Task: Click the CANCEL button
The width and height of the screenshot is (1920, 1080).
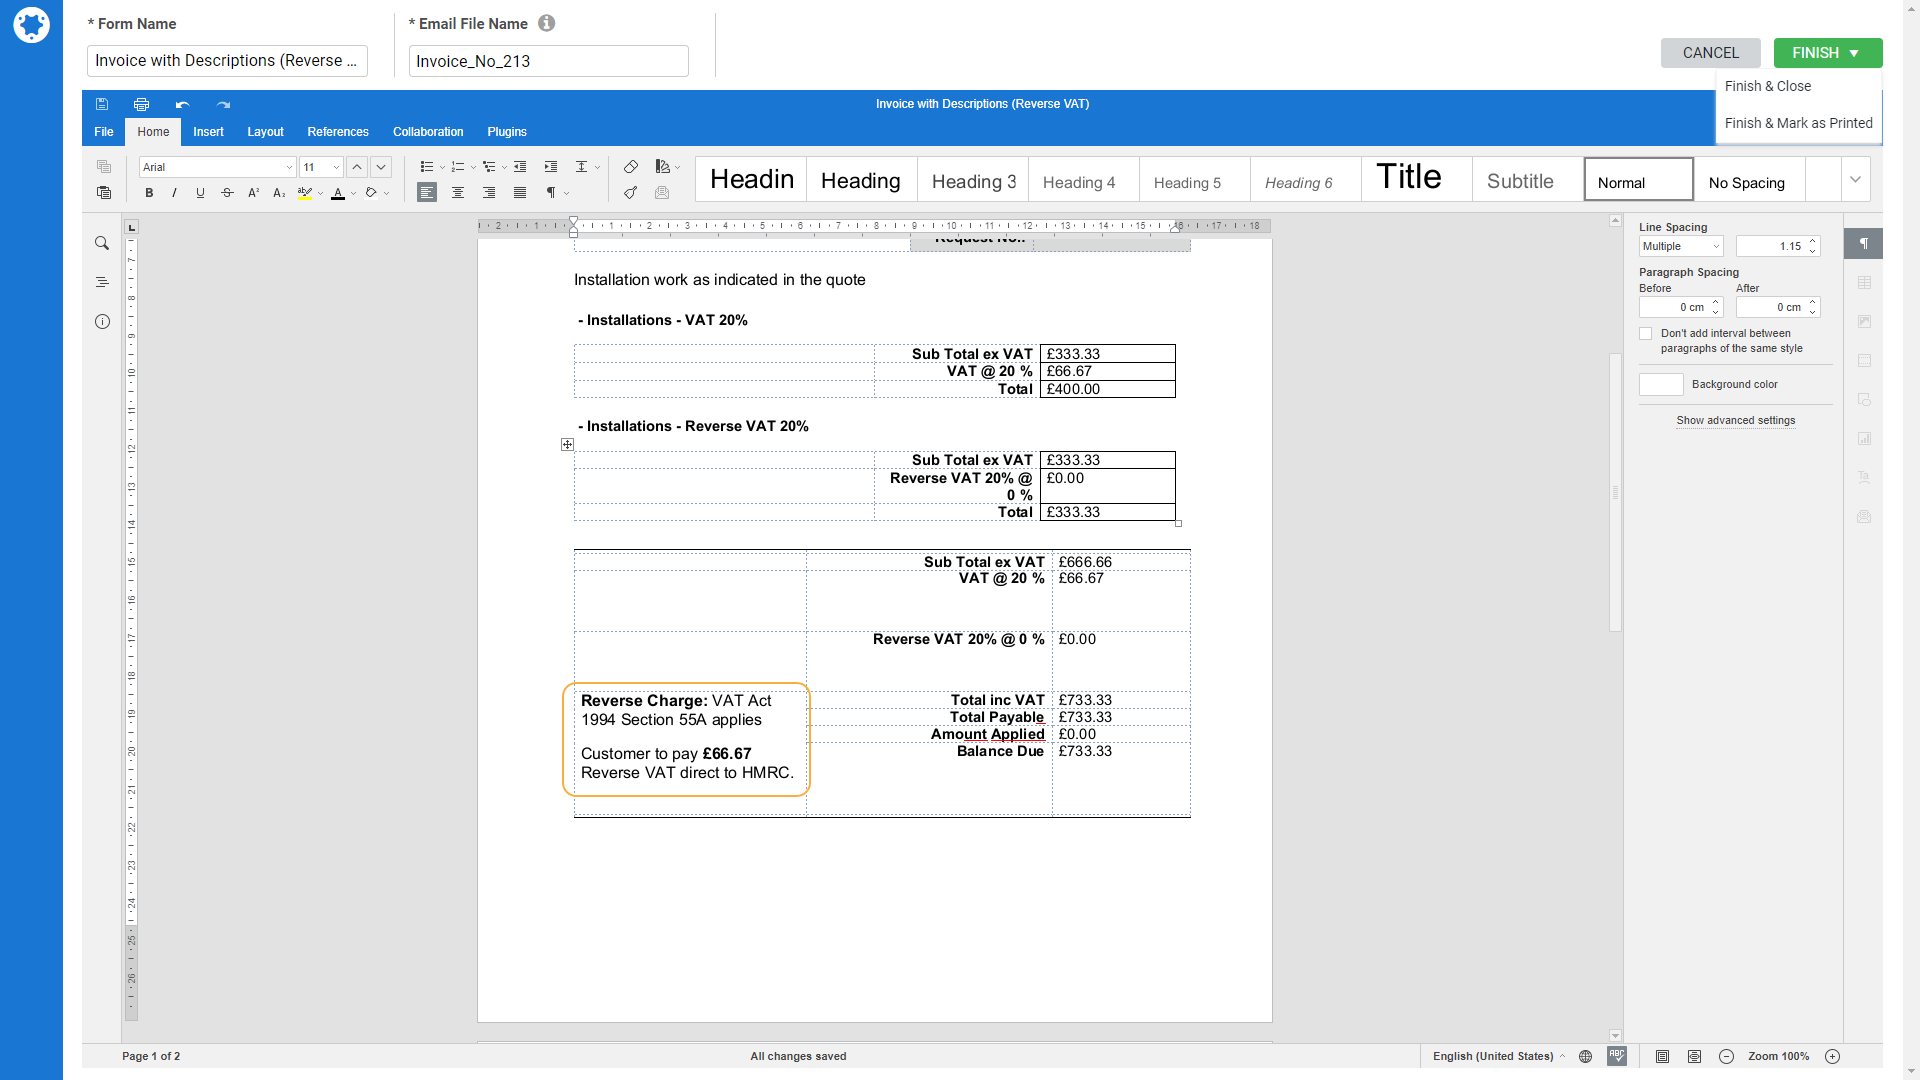Action: 1710,53
